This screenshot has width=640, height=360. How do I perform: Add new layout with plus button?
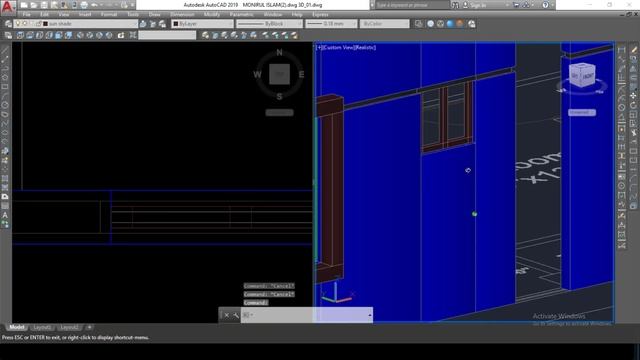[x=89, y=327]
